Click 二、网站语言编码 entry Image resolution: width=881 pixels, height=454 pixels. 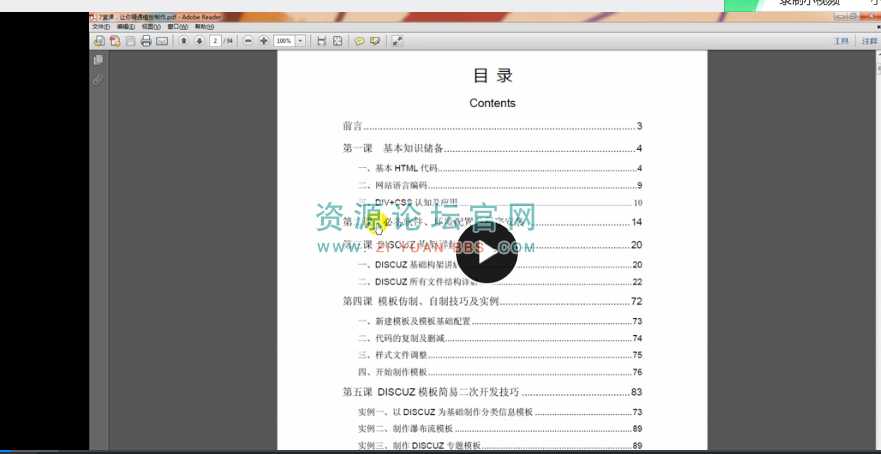500,185
